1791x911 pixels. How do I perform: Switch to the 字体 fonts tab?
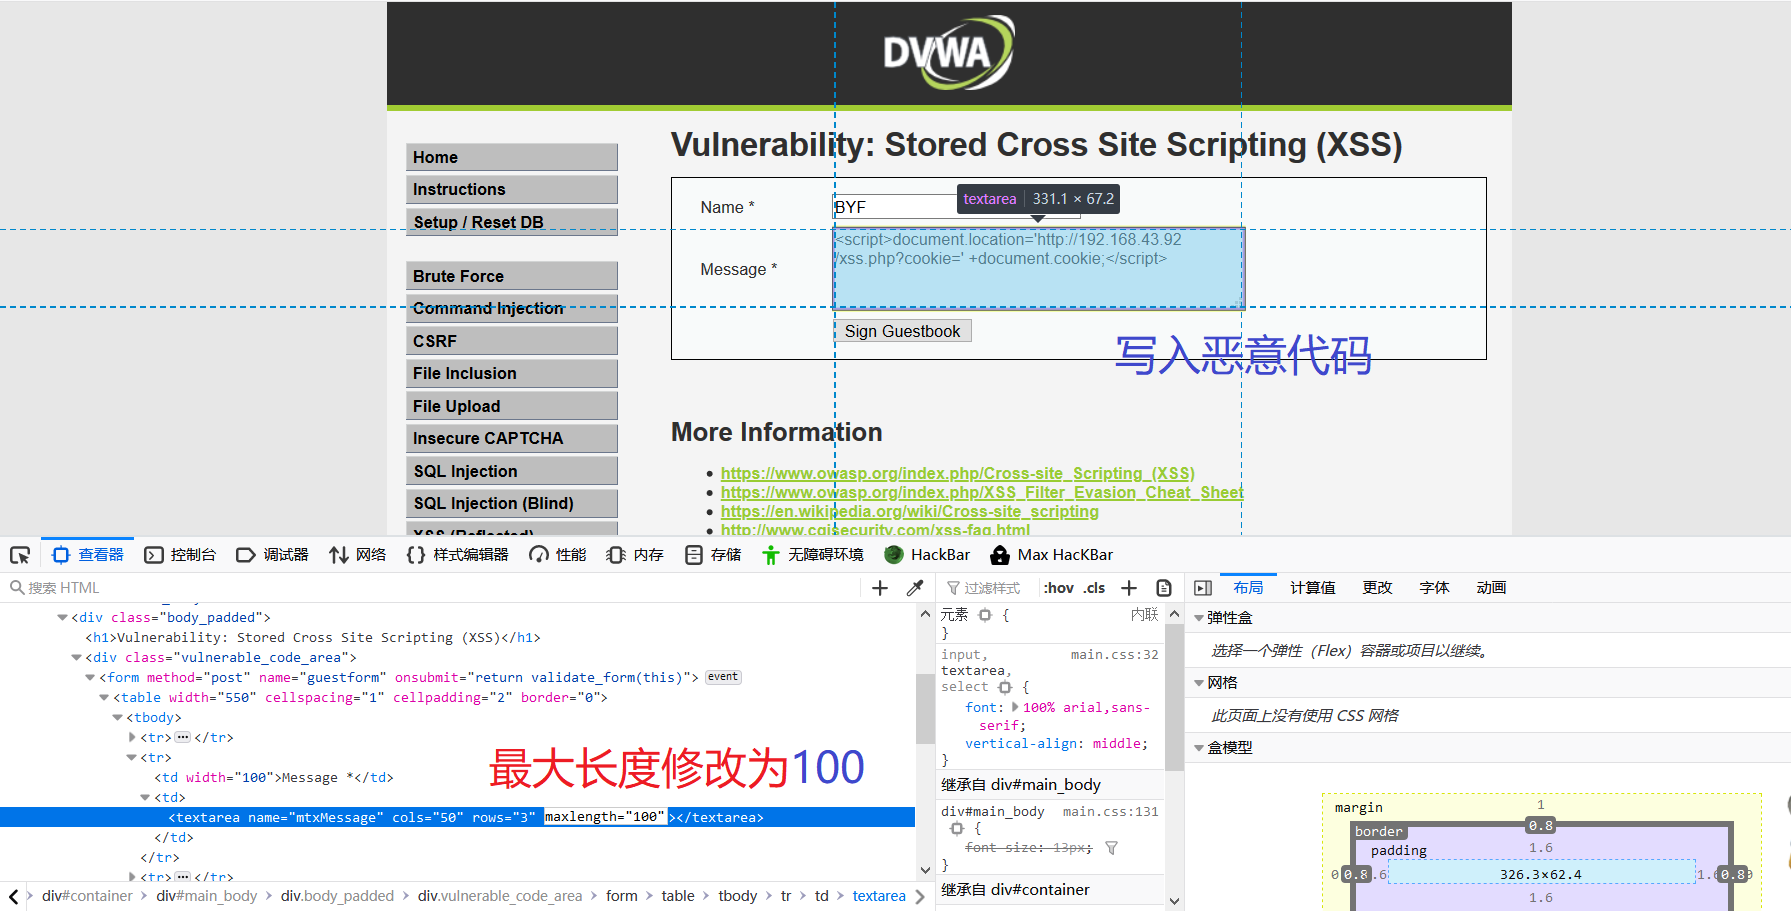pyautogui.click(x=1434, y=588)
